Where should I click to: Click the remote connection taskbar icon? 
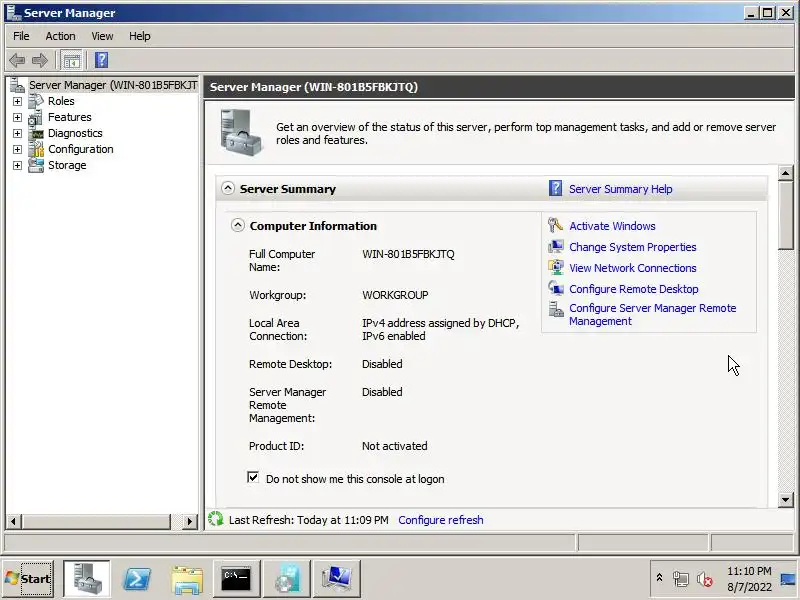coord(336,579)
